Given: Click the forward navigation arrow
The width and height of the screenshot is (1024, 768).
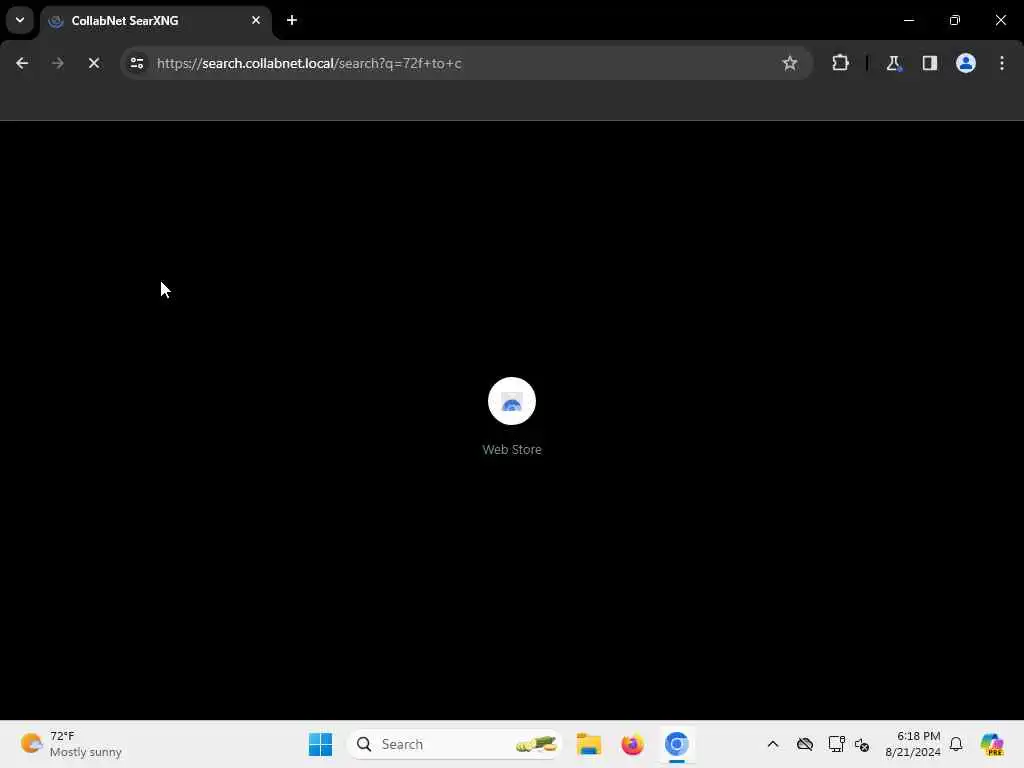Looking at the screenshot, I should point(57,63).
